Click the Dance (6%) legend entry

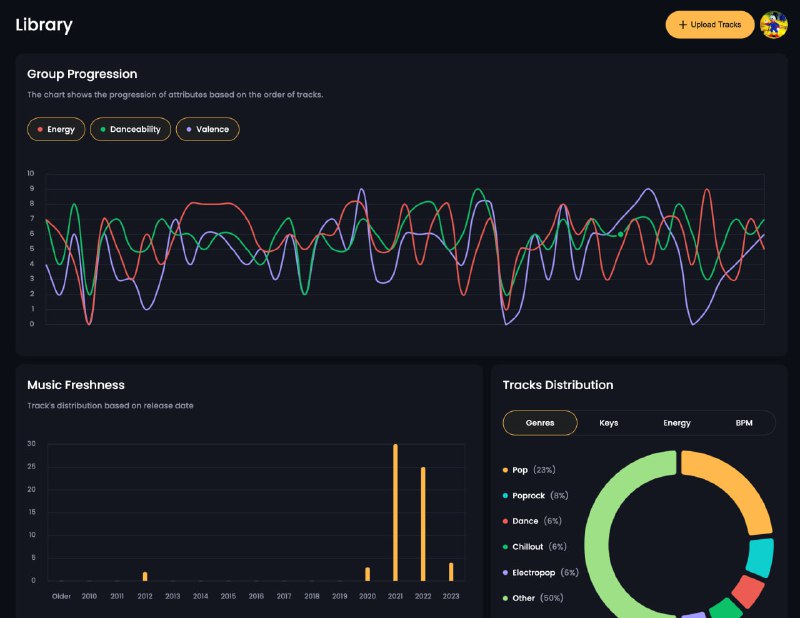(532, 521)
